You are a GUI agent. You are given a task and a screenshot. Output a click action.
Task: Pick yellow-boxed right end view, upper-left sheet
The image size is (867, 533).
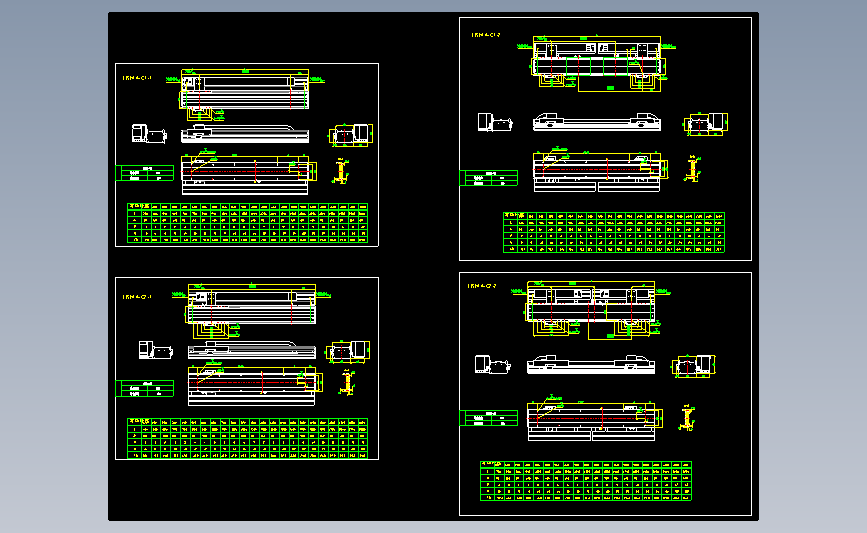[x=352, y=135]
